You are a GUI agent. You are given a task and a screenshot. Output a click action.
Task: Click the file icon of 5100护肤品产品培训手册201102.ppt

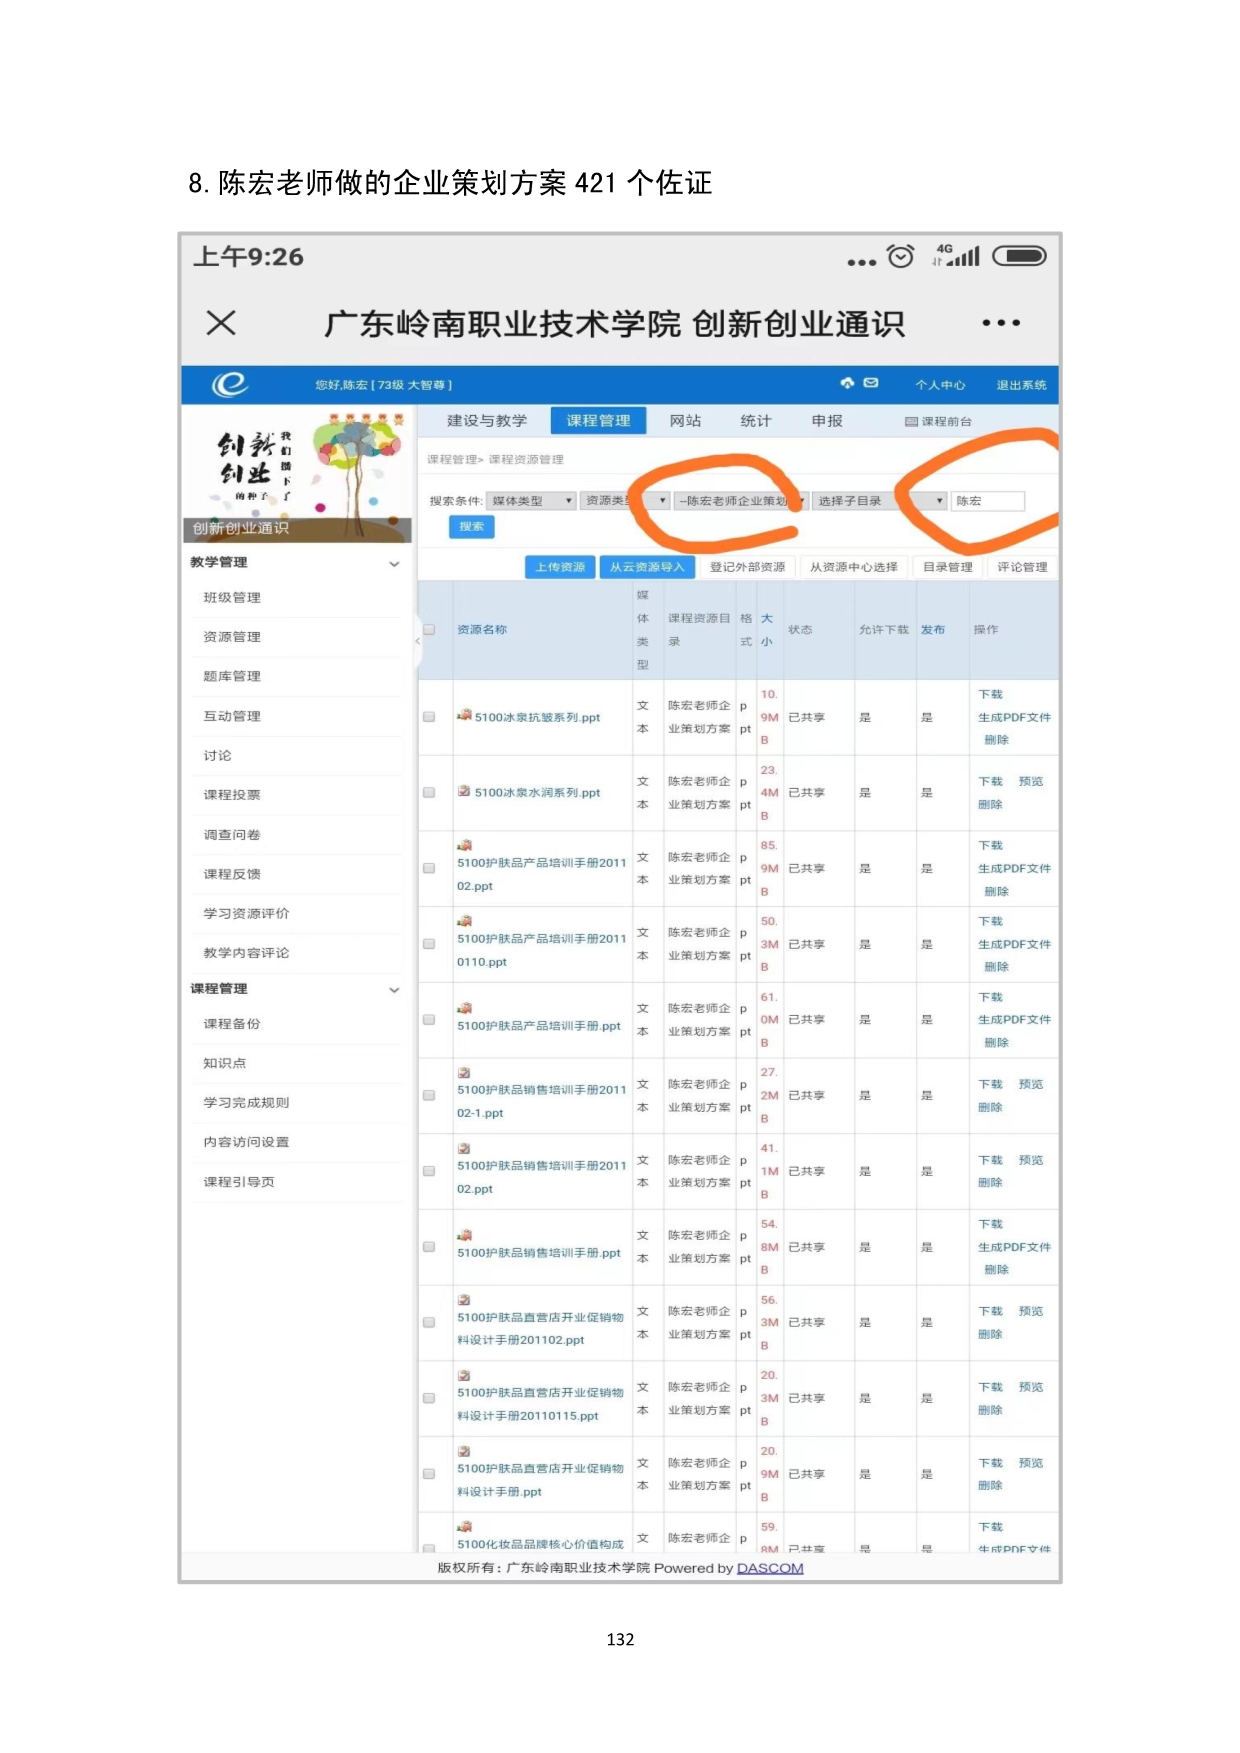(464, 846)
